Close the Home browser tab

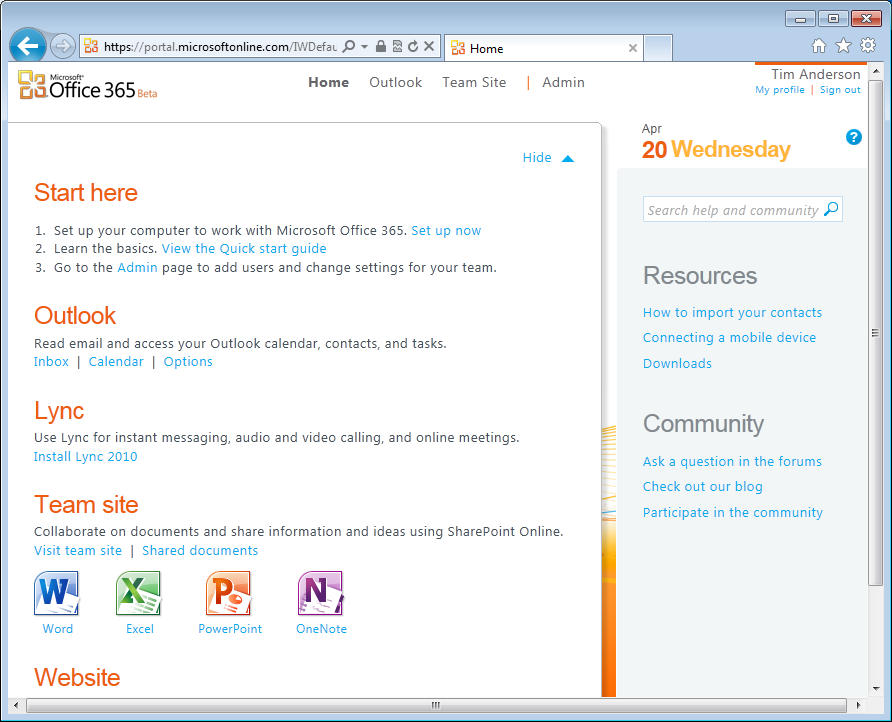[x=633, y=48]
